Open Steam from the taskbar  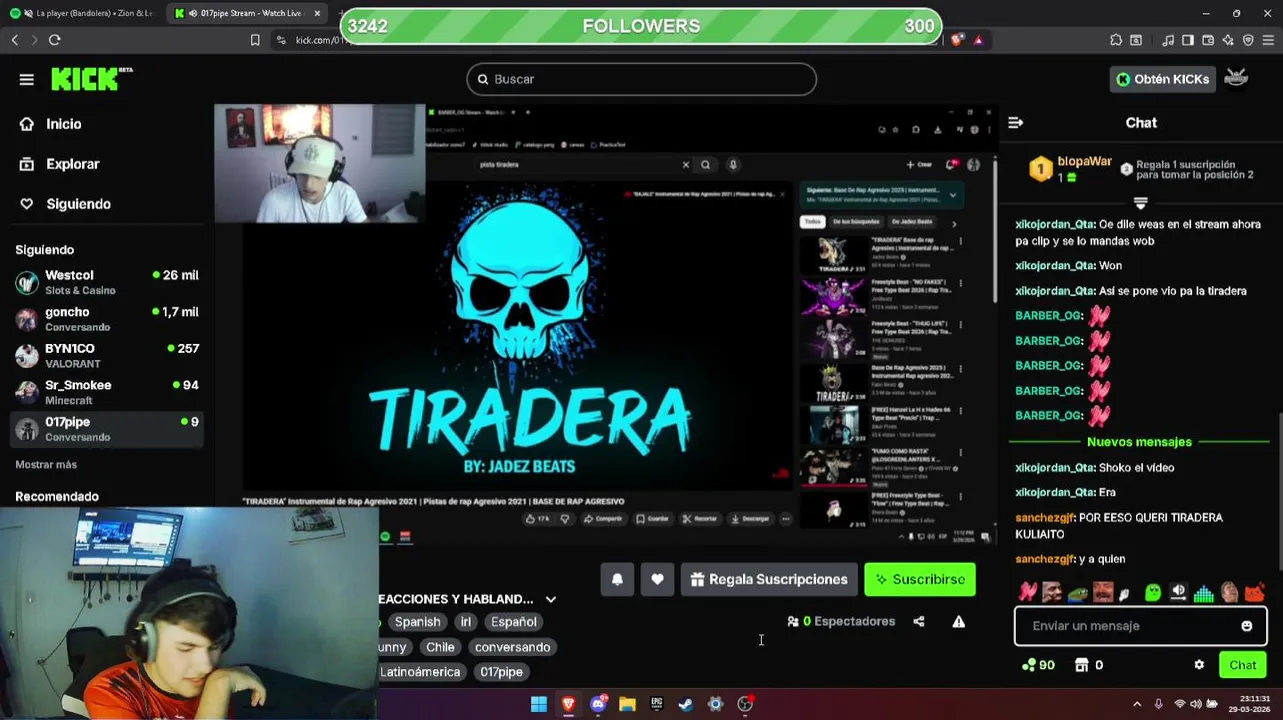[686, 704]
